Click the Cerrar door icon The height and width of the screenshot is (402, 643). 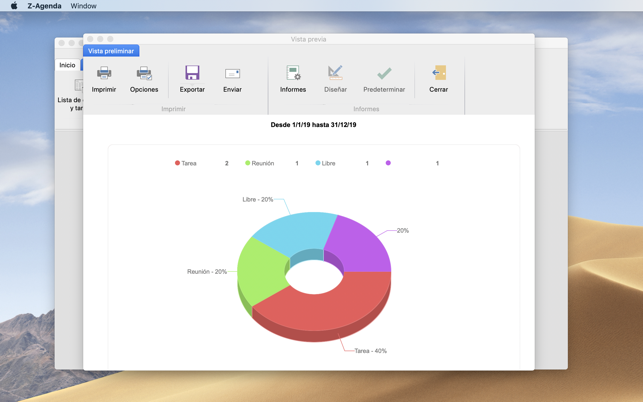(x=439, y=73)
